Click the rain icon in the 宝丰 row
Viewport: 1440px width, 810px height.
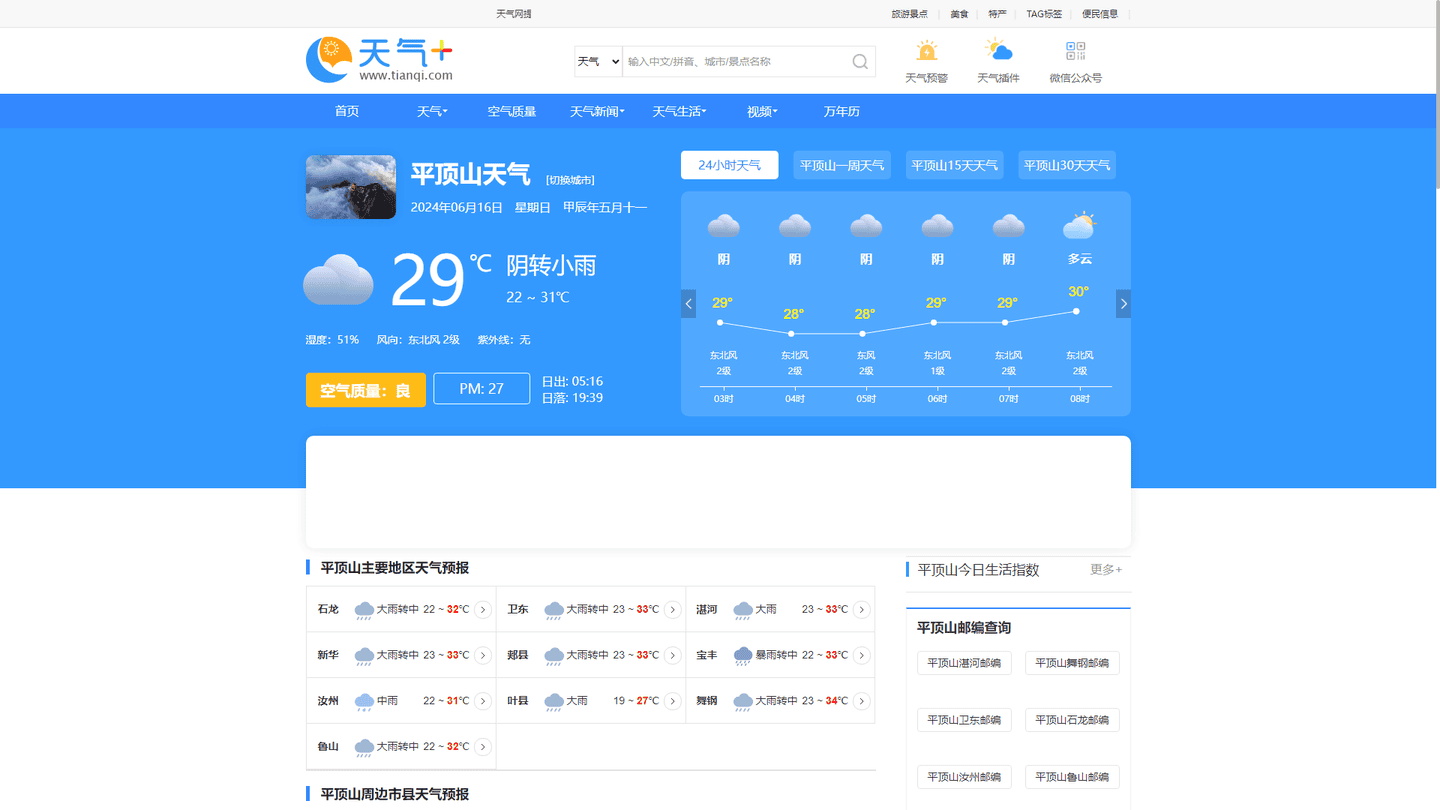point(743,656)
